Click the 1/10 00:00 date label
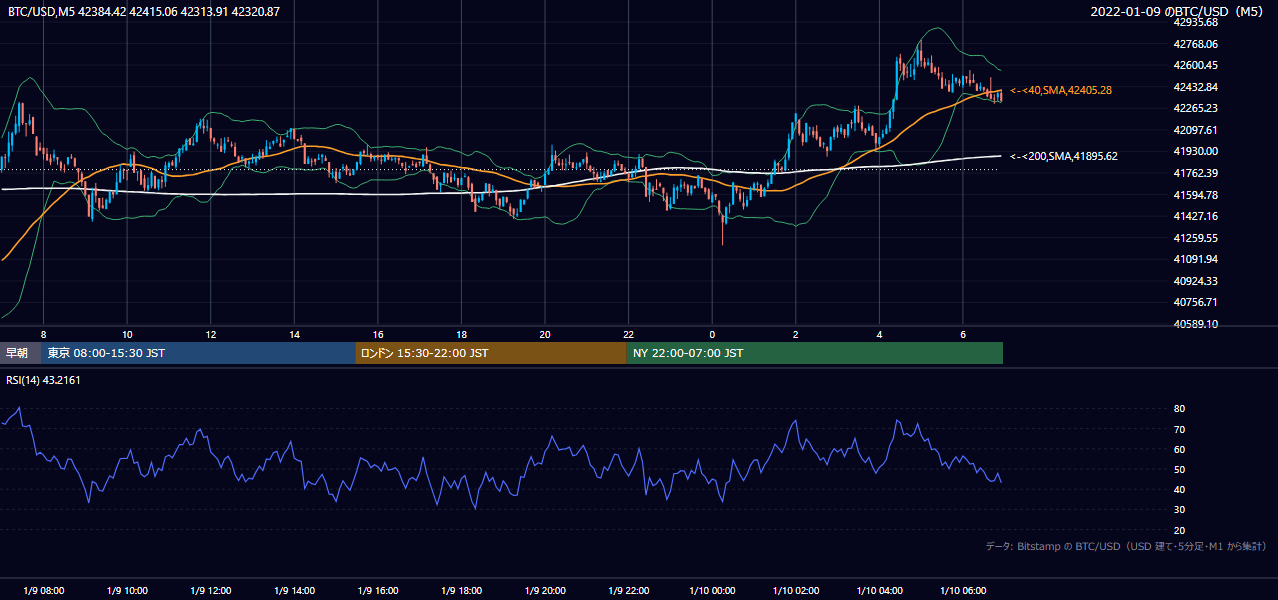 712,591
